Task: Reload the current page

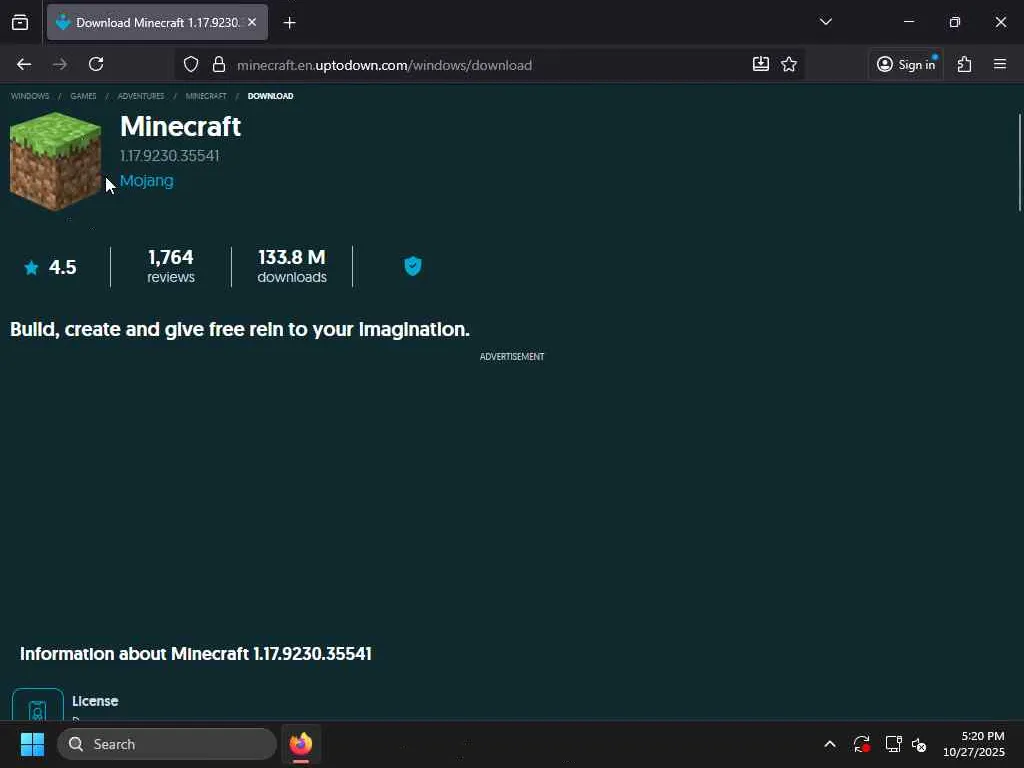Action: tap(96, 64)
